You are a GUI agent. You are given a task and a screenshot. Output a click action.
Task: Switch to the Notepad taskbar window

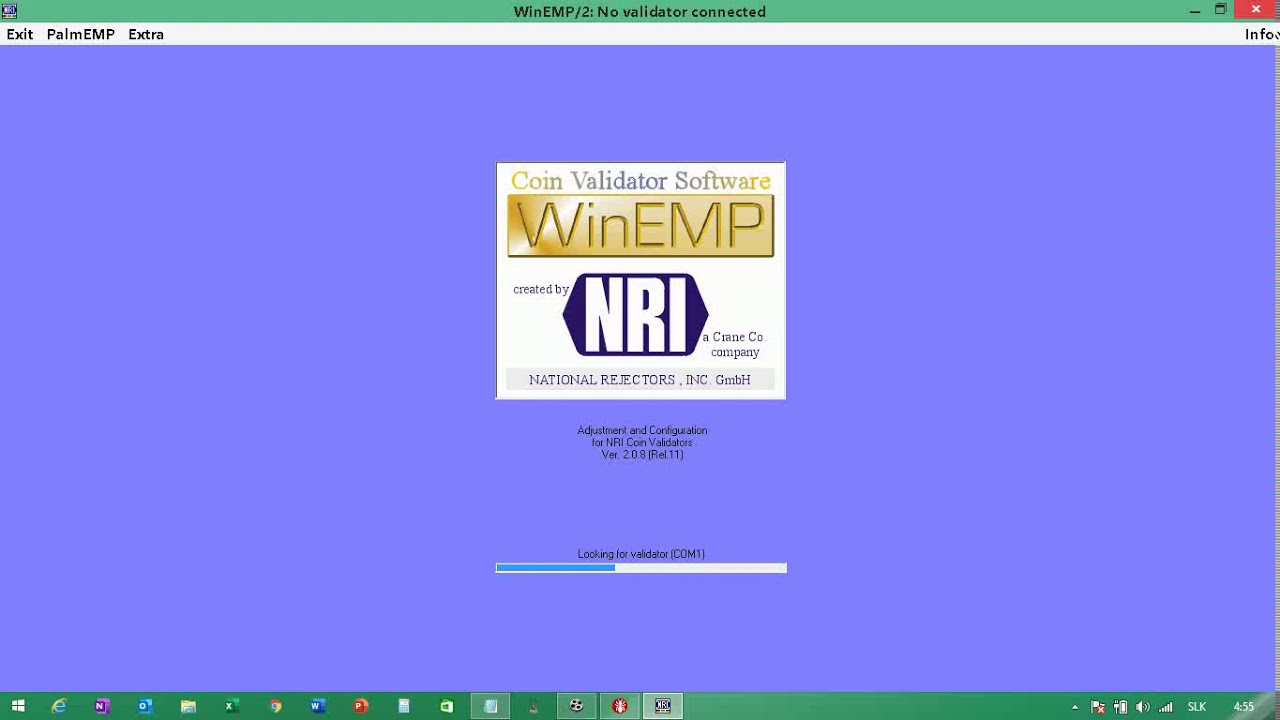point(490,706)
